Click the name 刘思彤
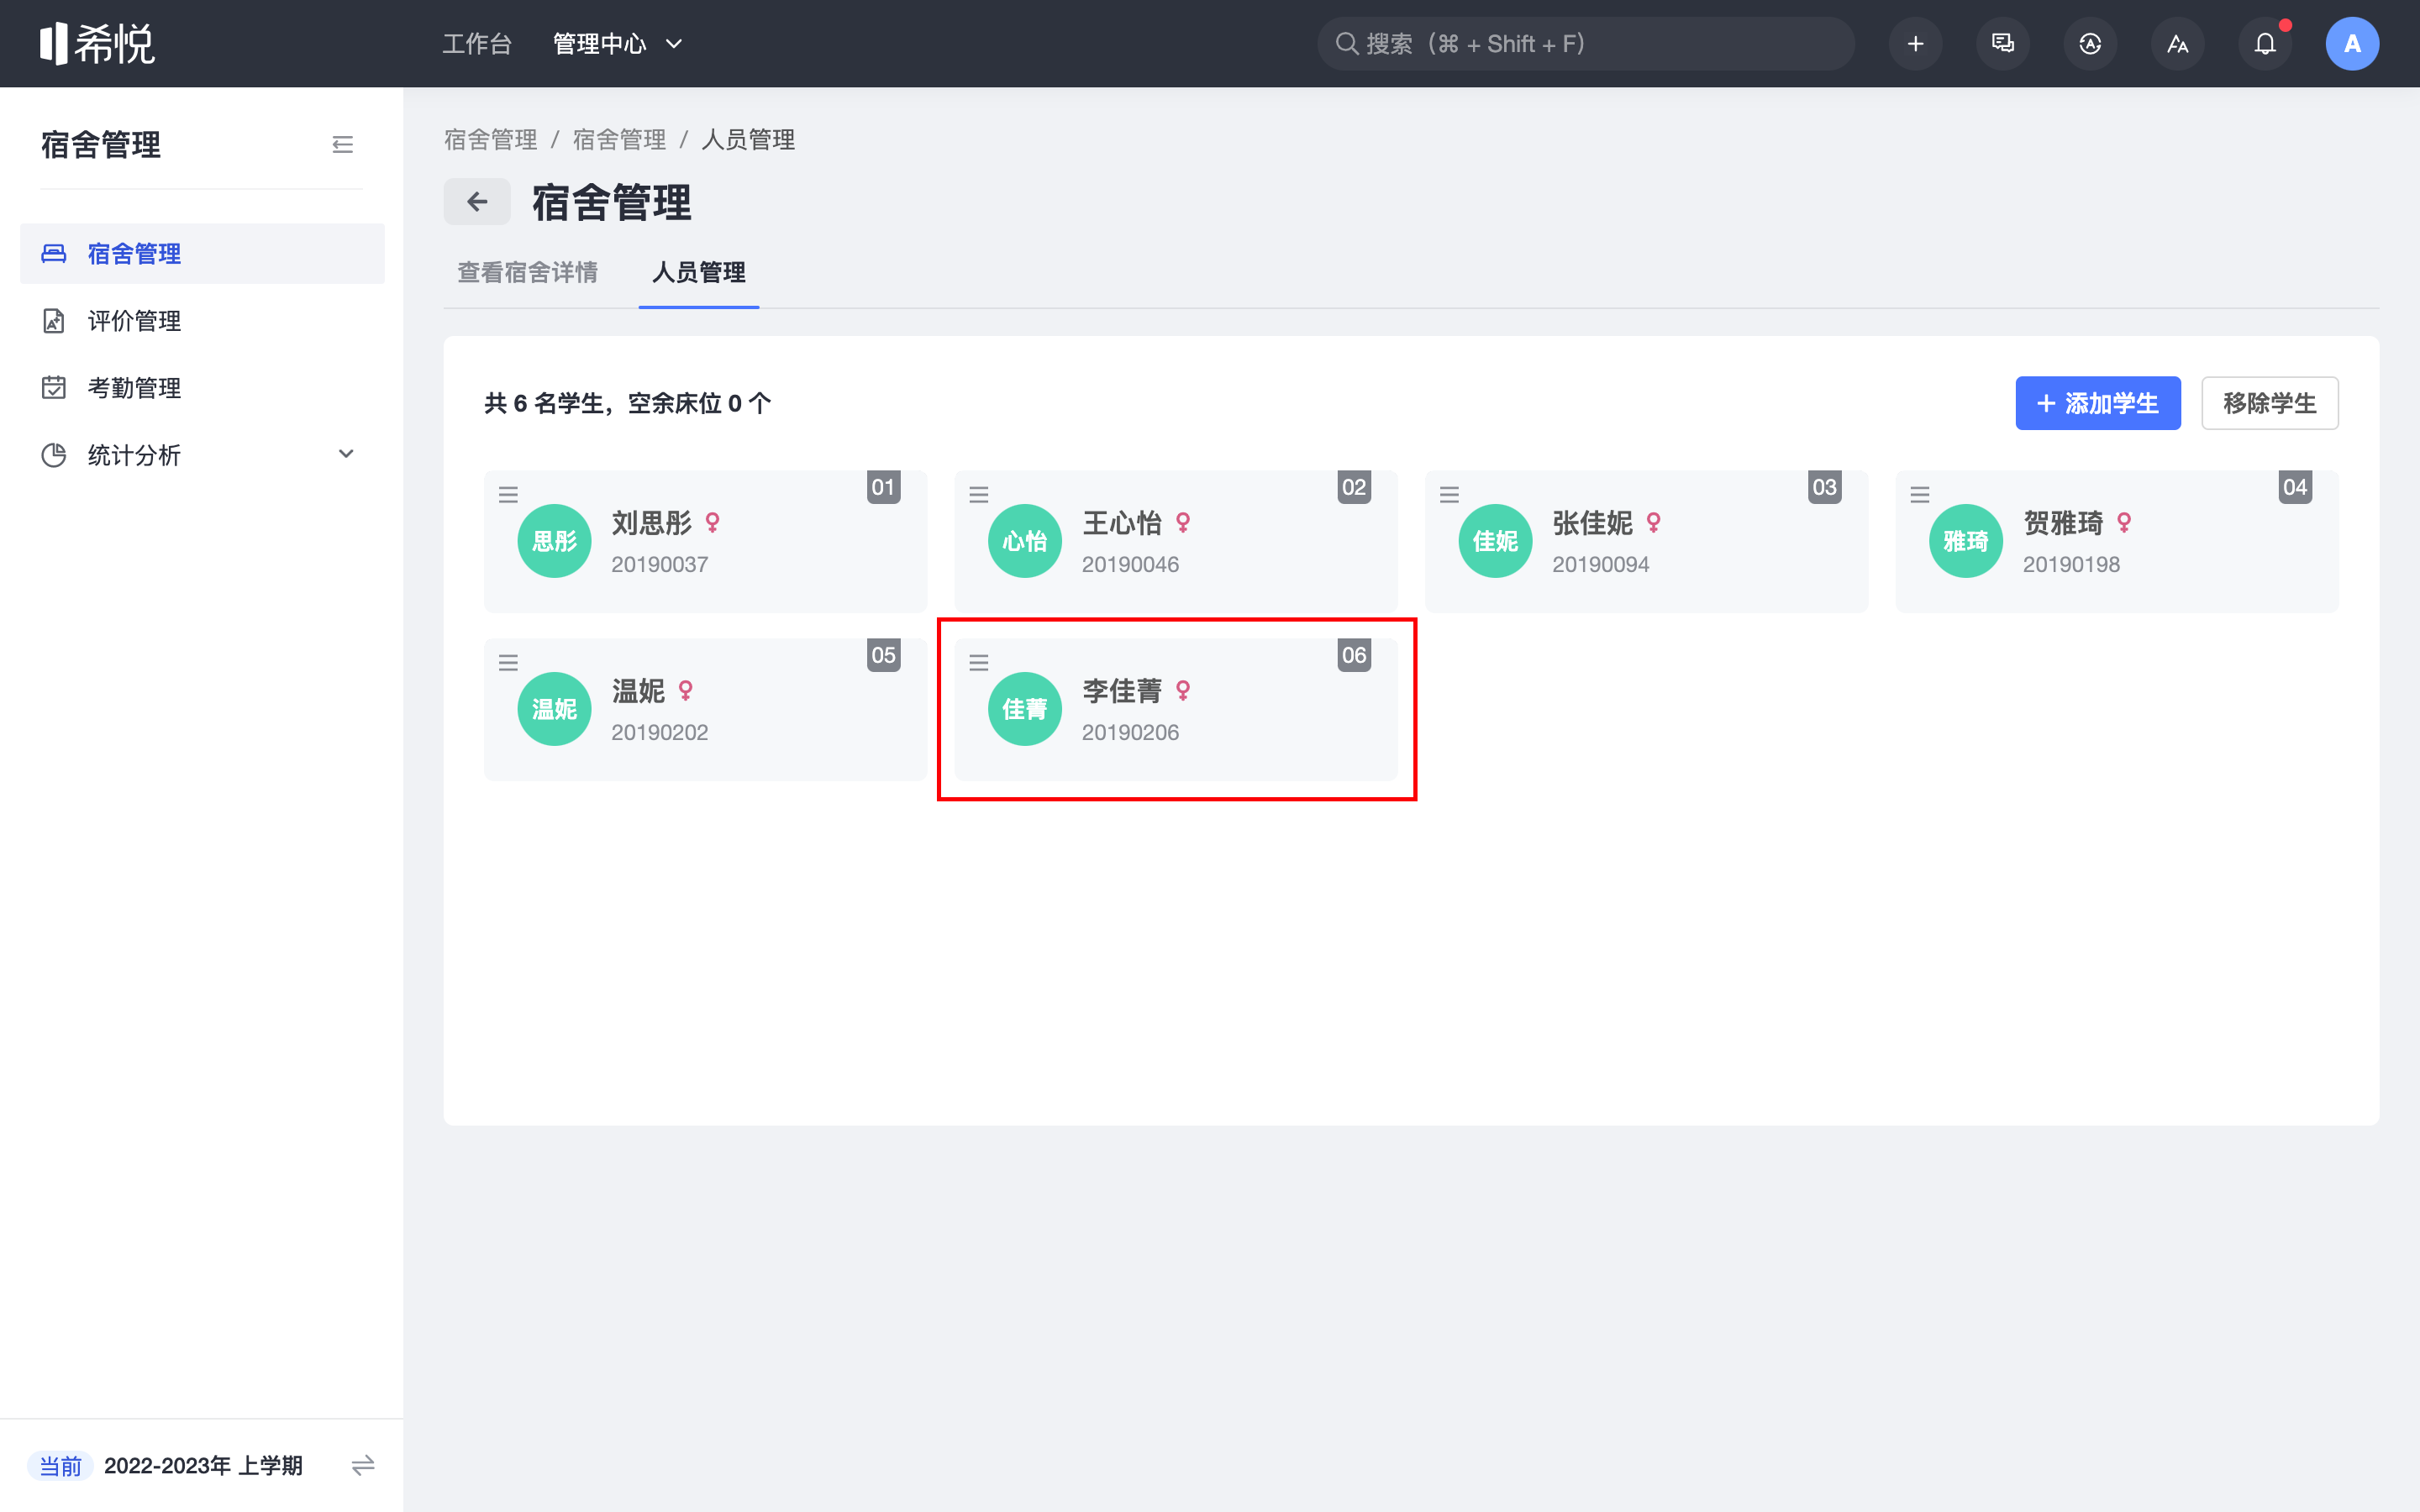The image size is (2420, 1512). click(652, 523)
